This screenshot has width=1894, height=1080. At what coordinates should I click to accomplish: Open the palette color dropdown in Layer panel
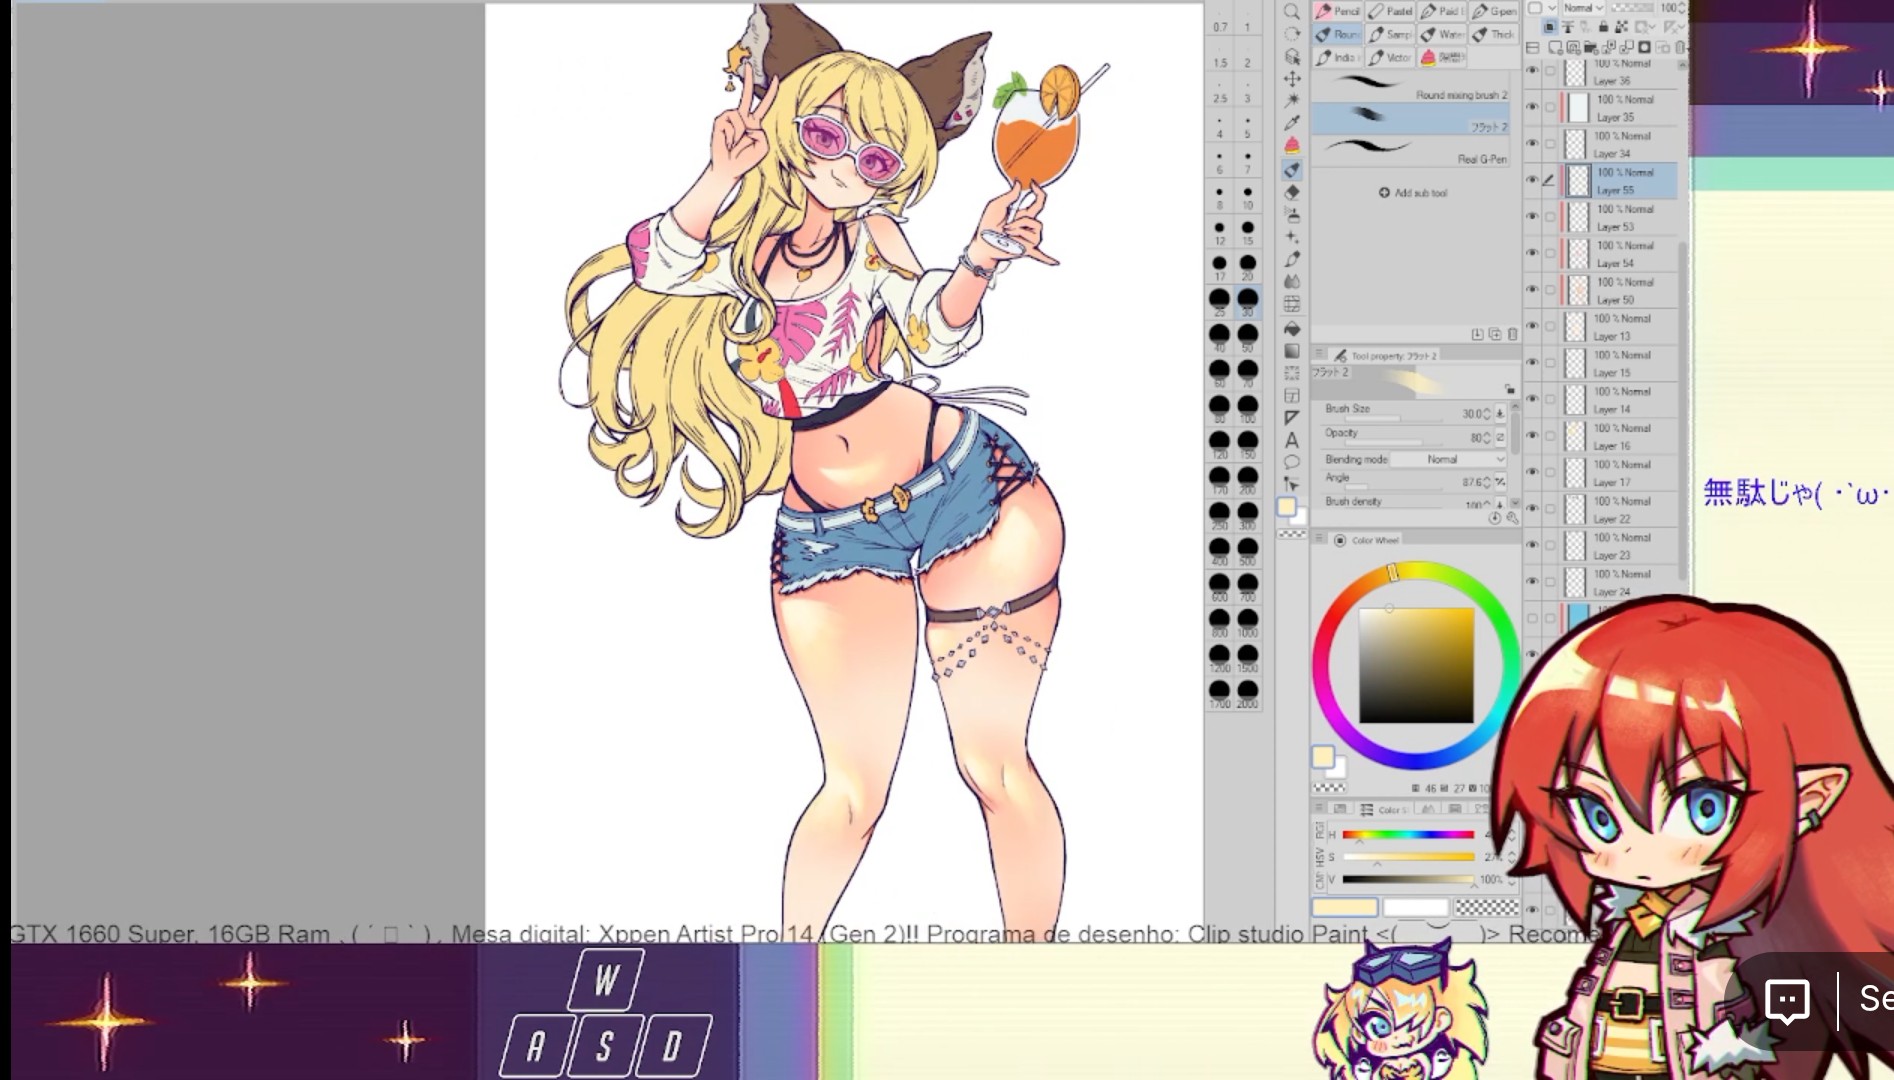pyautogui.click(x=1541, y=8)
